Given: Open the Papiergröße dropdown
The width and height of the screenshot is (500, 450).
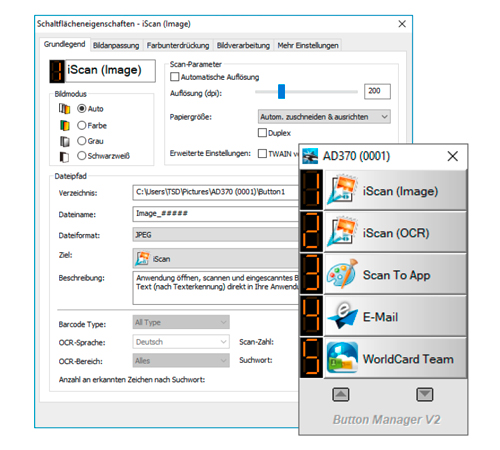Looking at the screenshot, I should click(324, 117).
